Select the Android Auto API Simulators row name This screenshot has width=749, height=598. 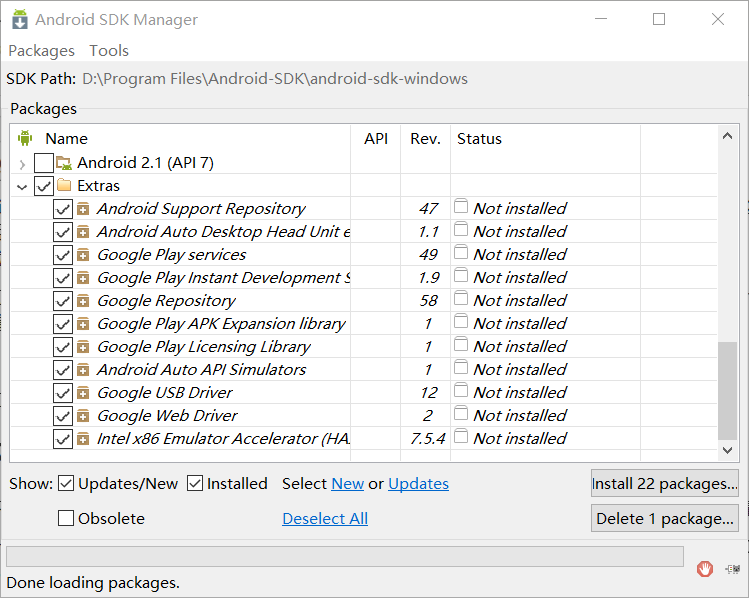[x=202, y=370]
